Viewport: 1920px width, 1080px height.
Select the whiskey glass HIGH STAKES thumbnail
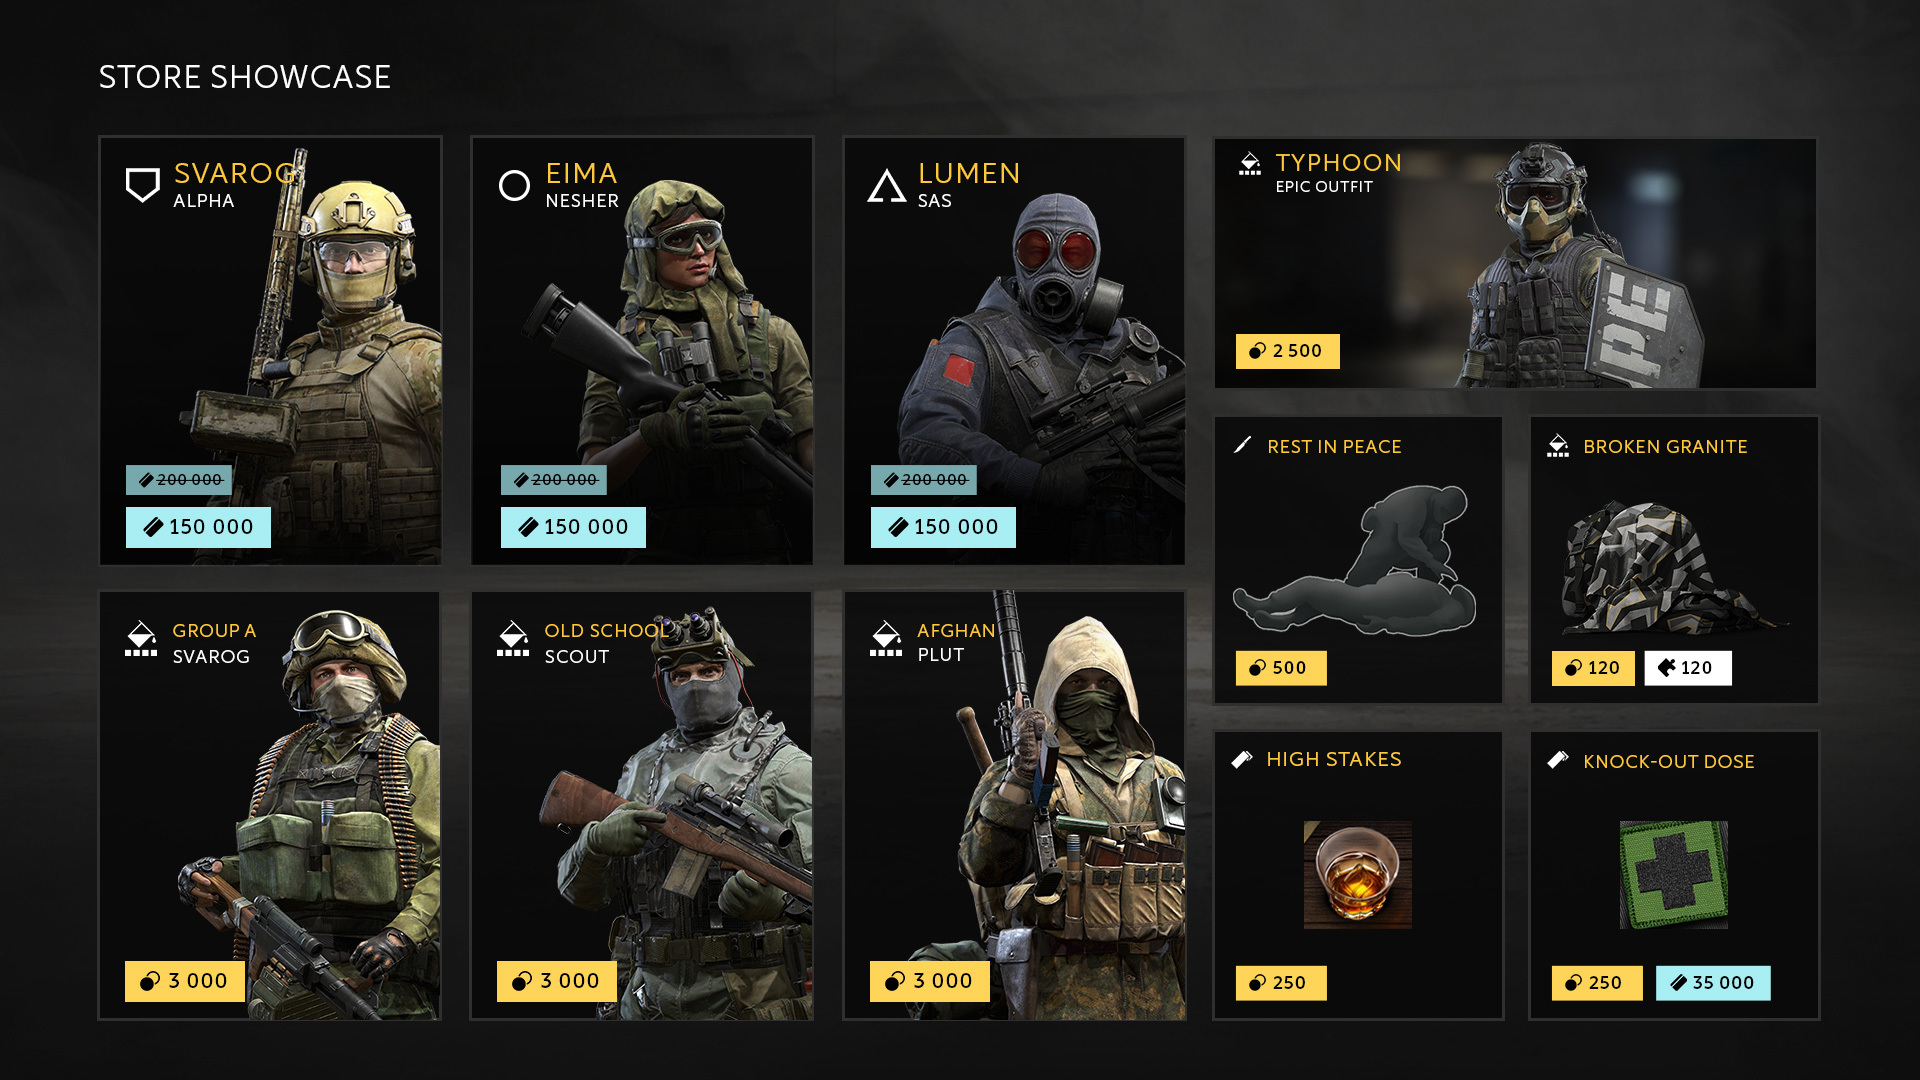[x=1358, y=875]
